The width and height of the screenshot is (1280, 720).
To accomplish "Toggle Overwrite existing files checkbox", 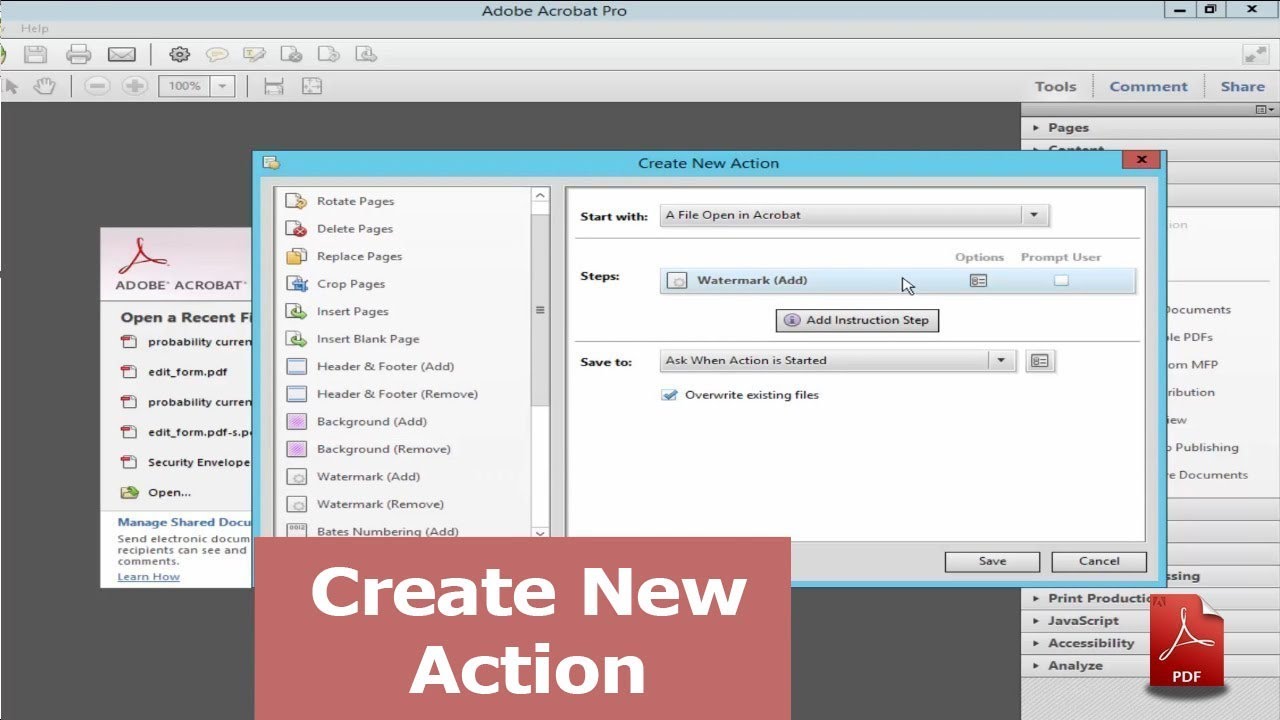I will pyautogui.click(x=670, y=395).
